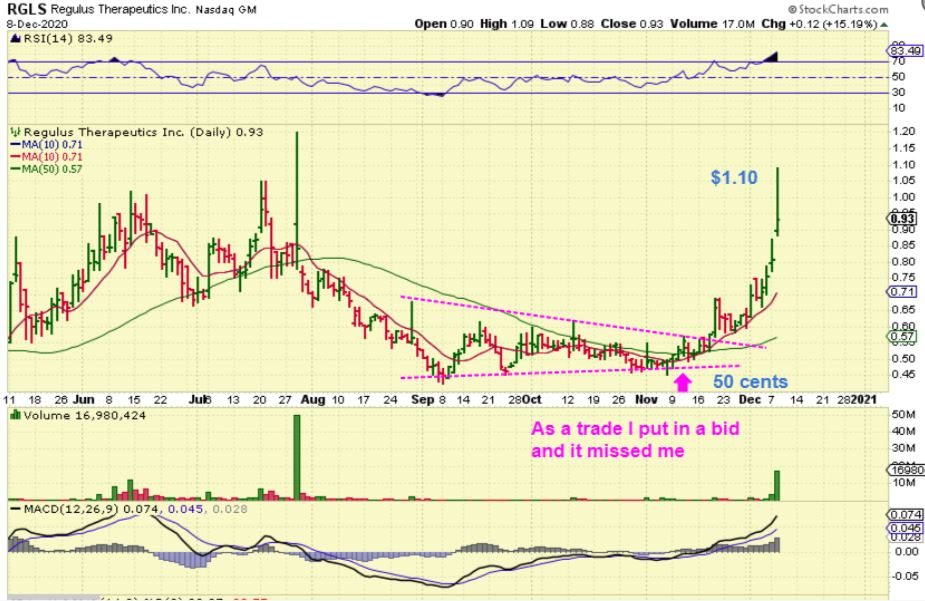Click the green up triangle beside Chg

tap(884, 24)
